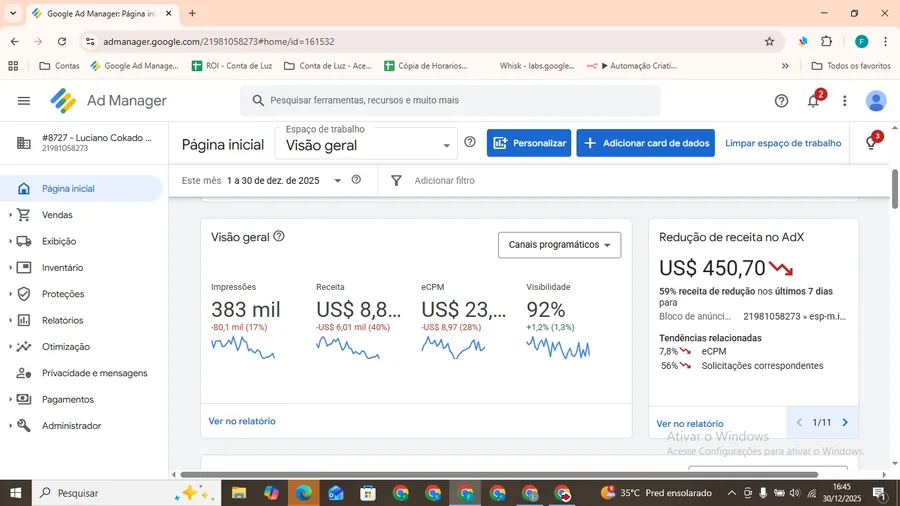Click the eCPM sparkline chart
Image resolution: width=900 pixels, height=506 pixels.
tap(453, 347)
